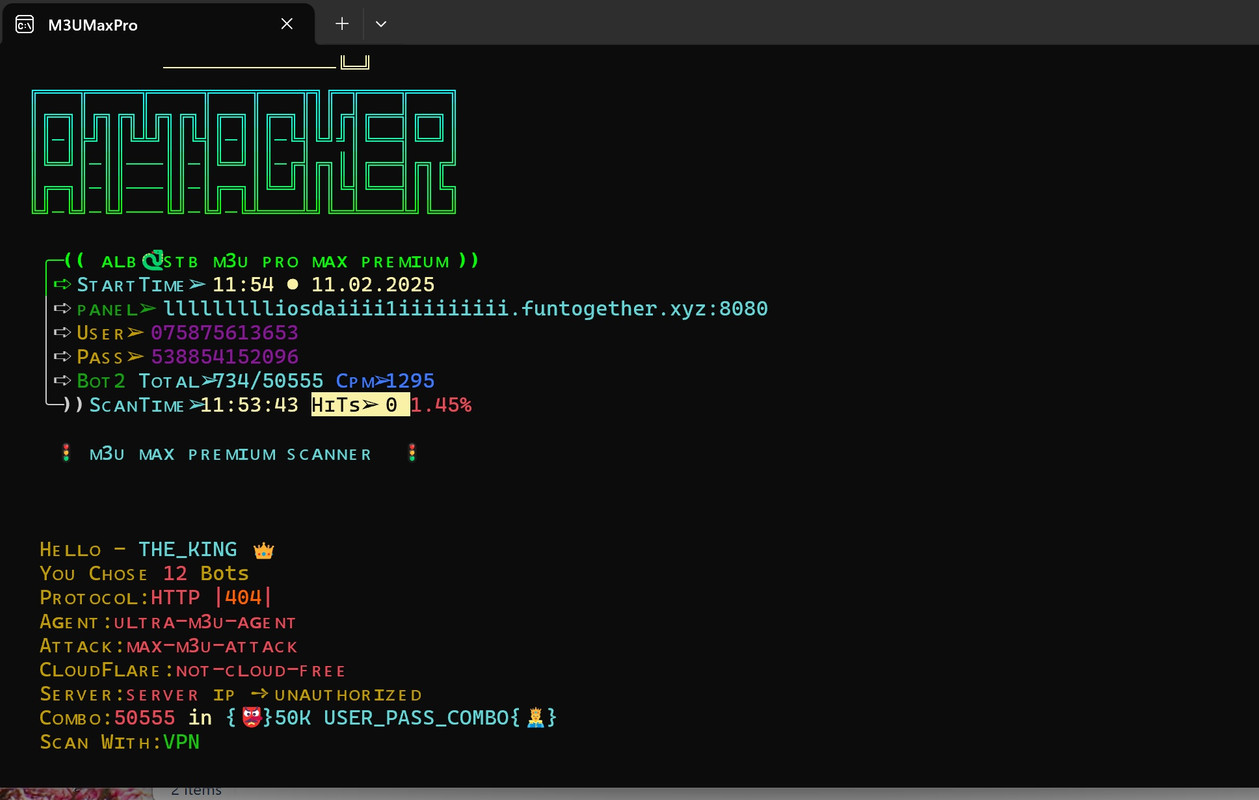Click the panel URL funtogether.xyz:8080
1259x800 pixels.
466,309
